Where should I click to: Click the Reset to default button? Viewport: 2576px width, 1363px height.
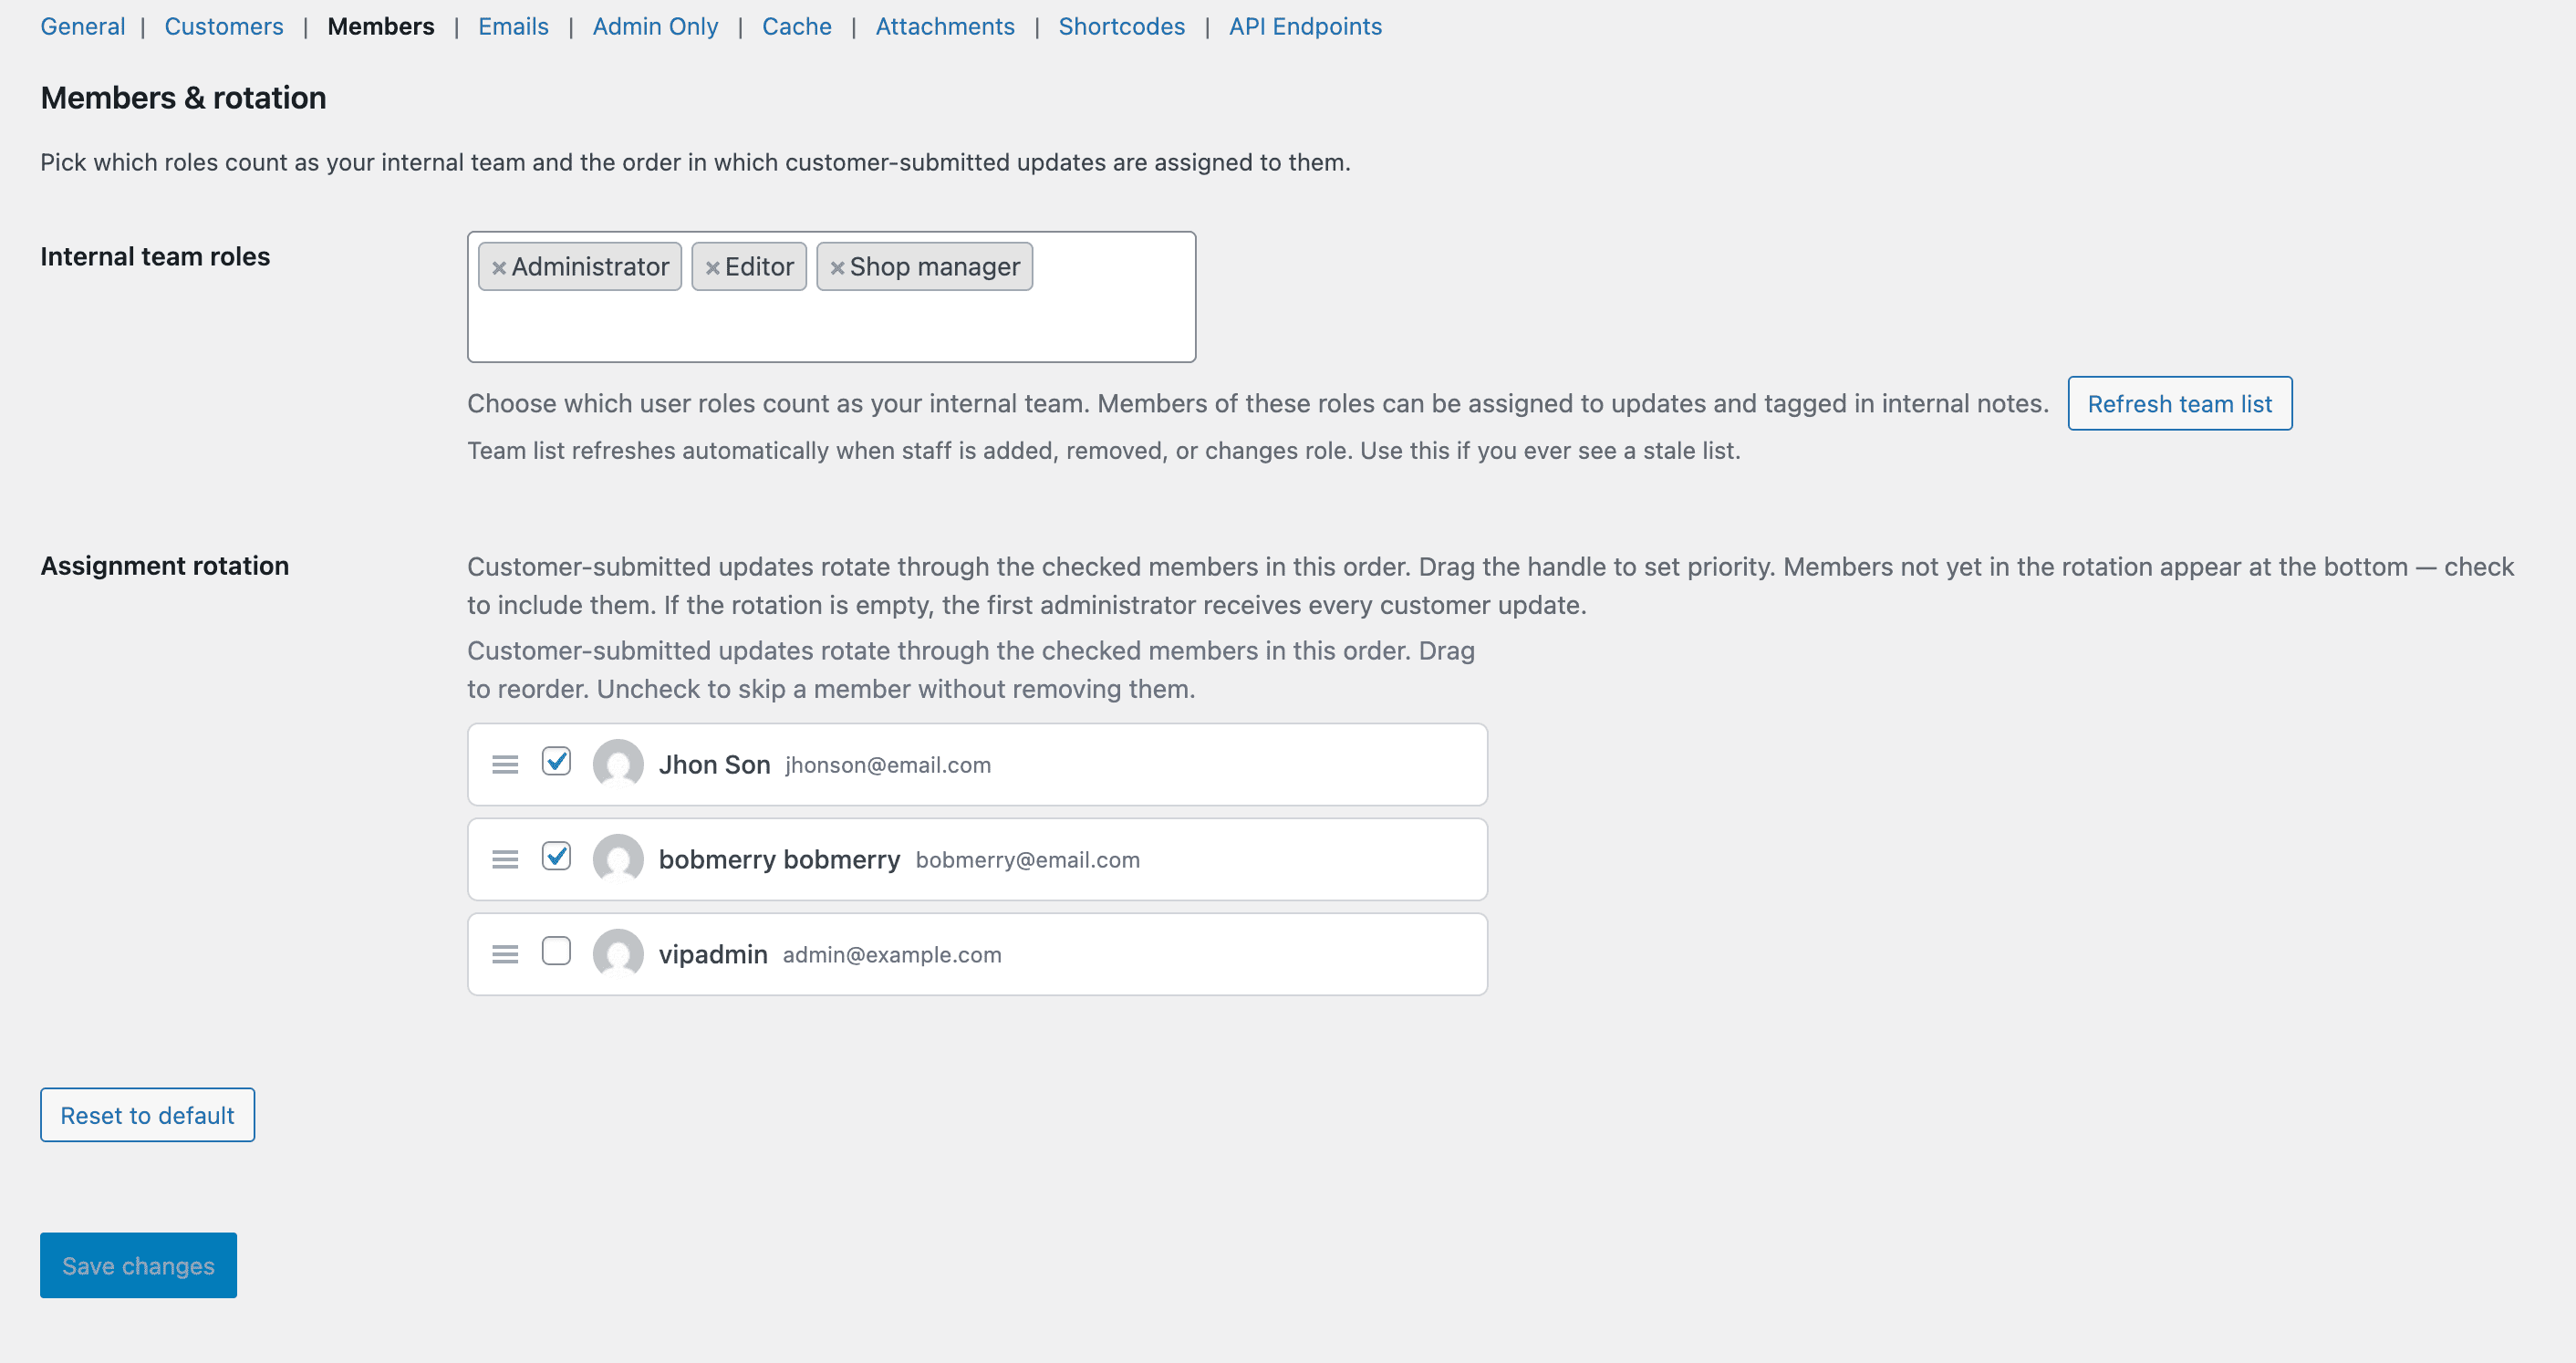click(148, 1116)
